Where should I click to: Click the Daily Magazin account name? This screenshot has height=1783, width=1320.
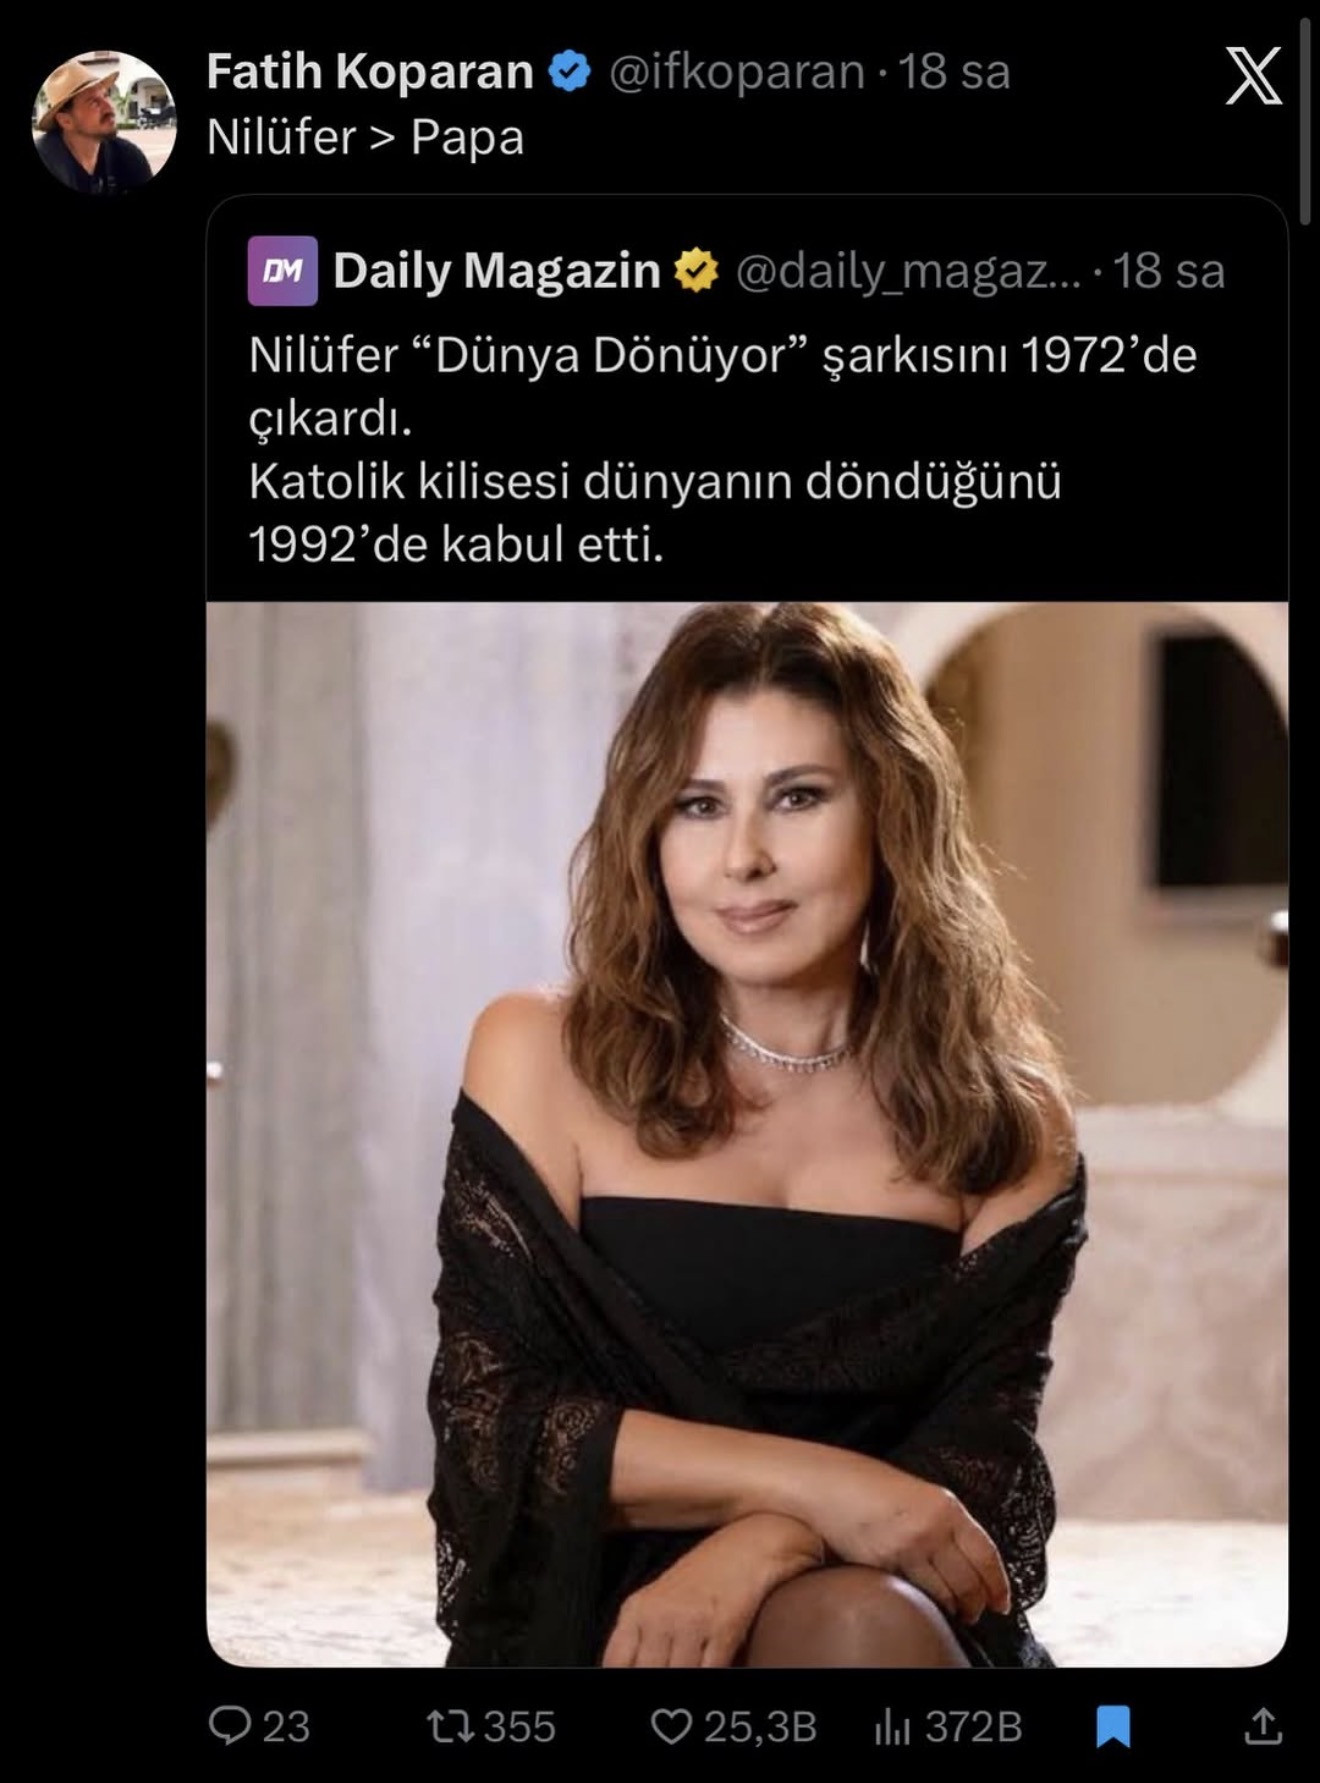click(x=496, y=271)
